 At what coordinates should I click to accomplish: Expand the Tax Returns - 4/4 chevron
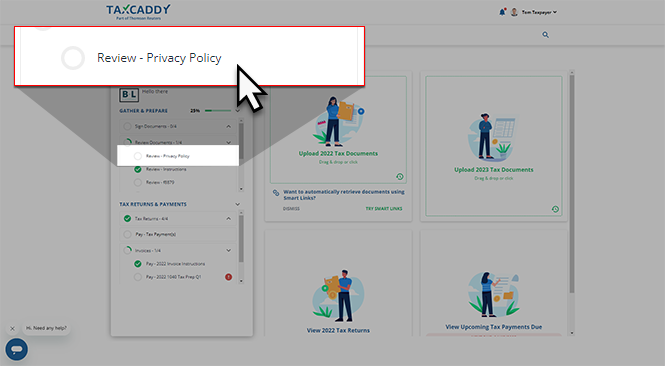click(228, 218)
